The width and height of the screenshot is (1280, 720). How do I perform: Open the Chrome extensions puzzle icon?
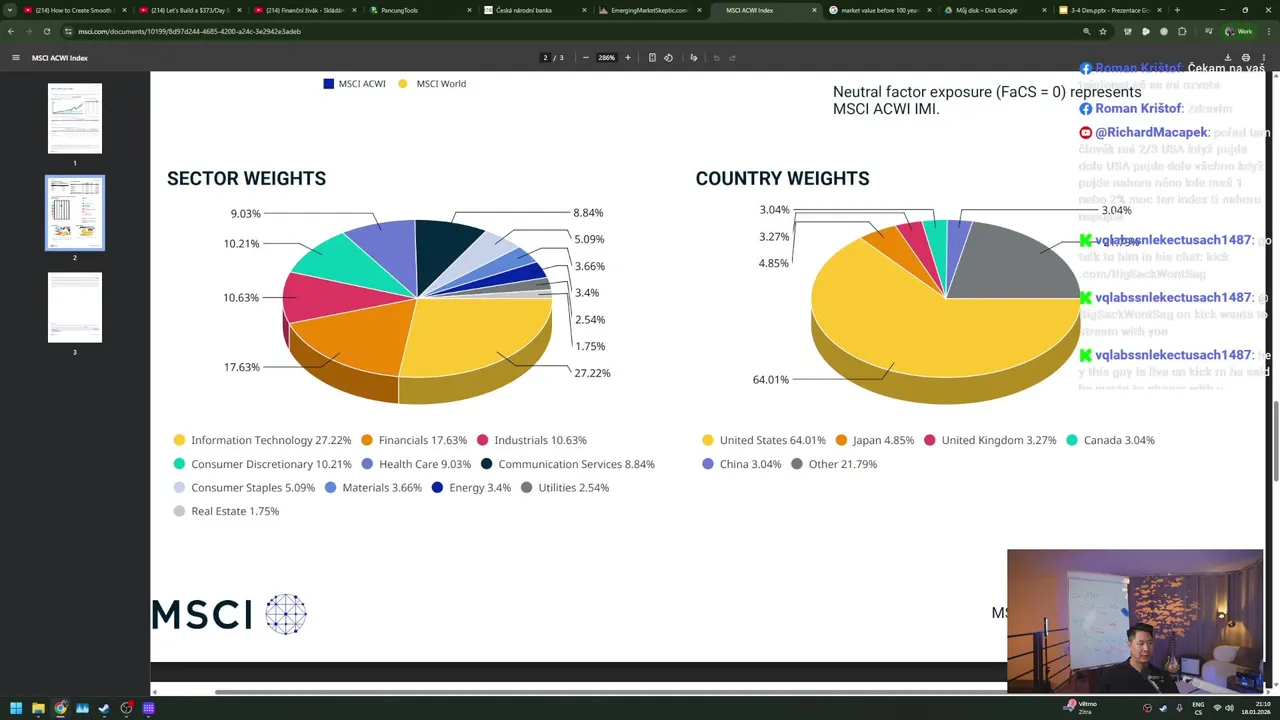(x=1182, y=31)
